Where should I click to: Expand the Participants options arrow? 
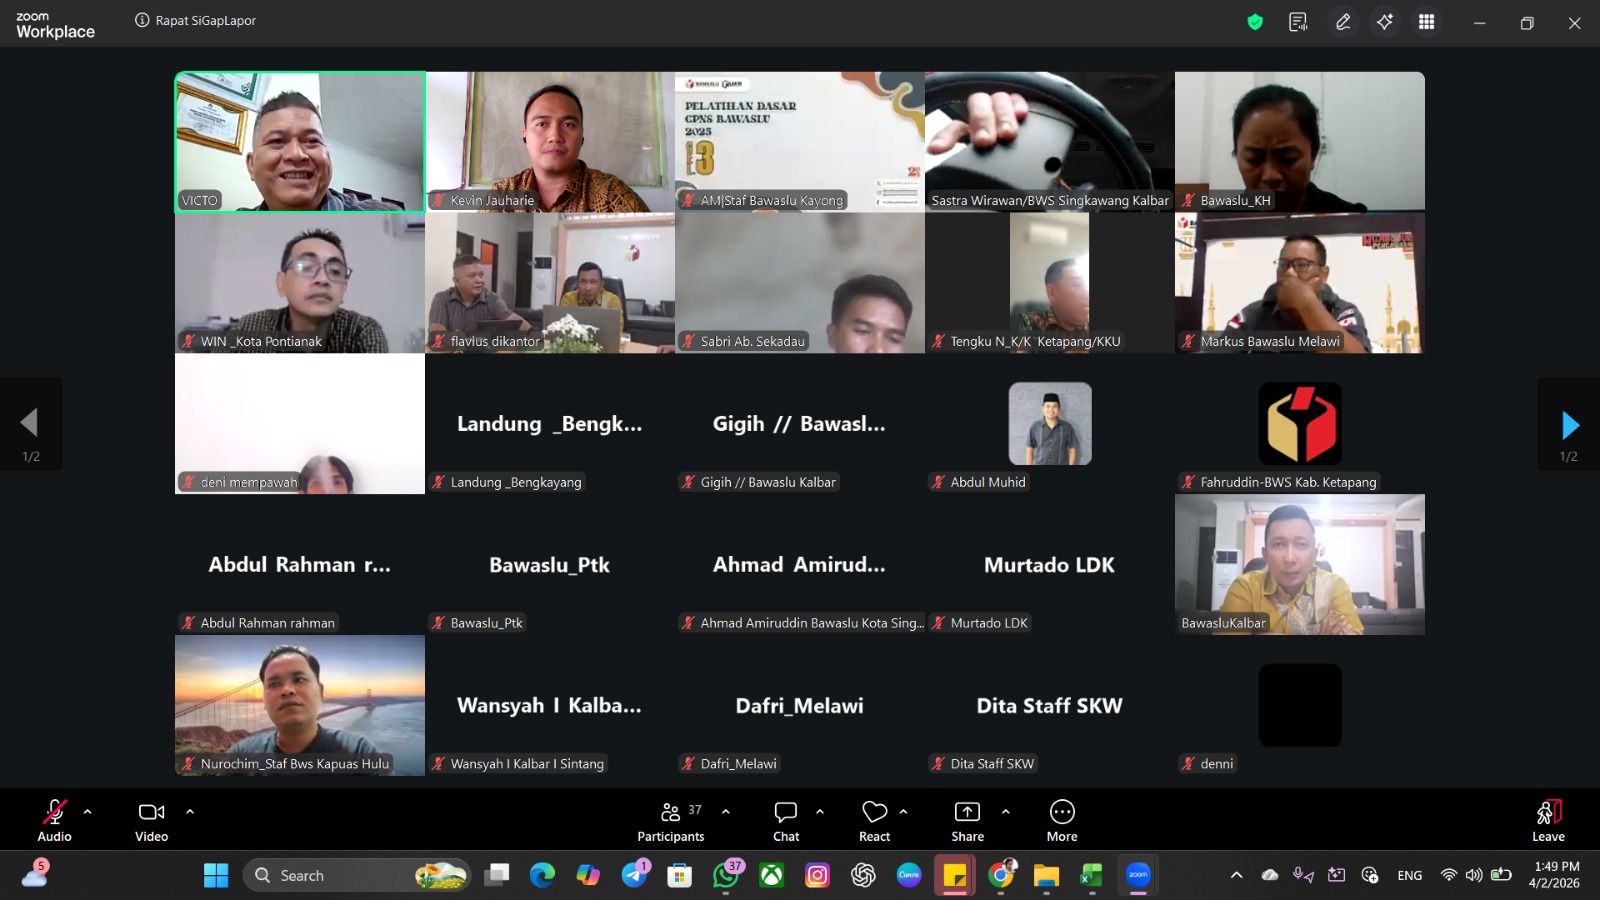726,812
